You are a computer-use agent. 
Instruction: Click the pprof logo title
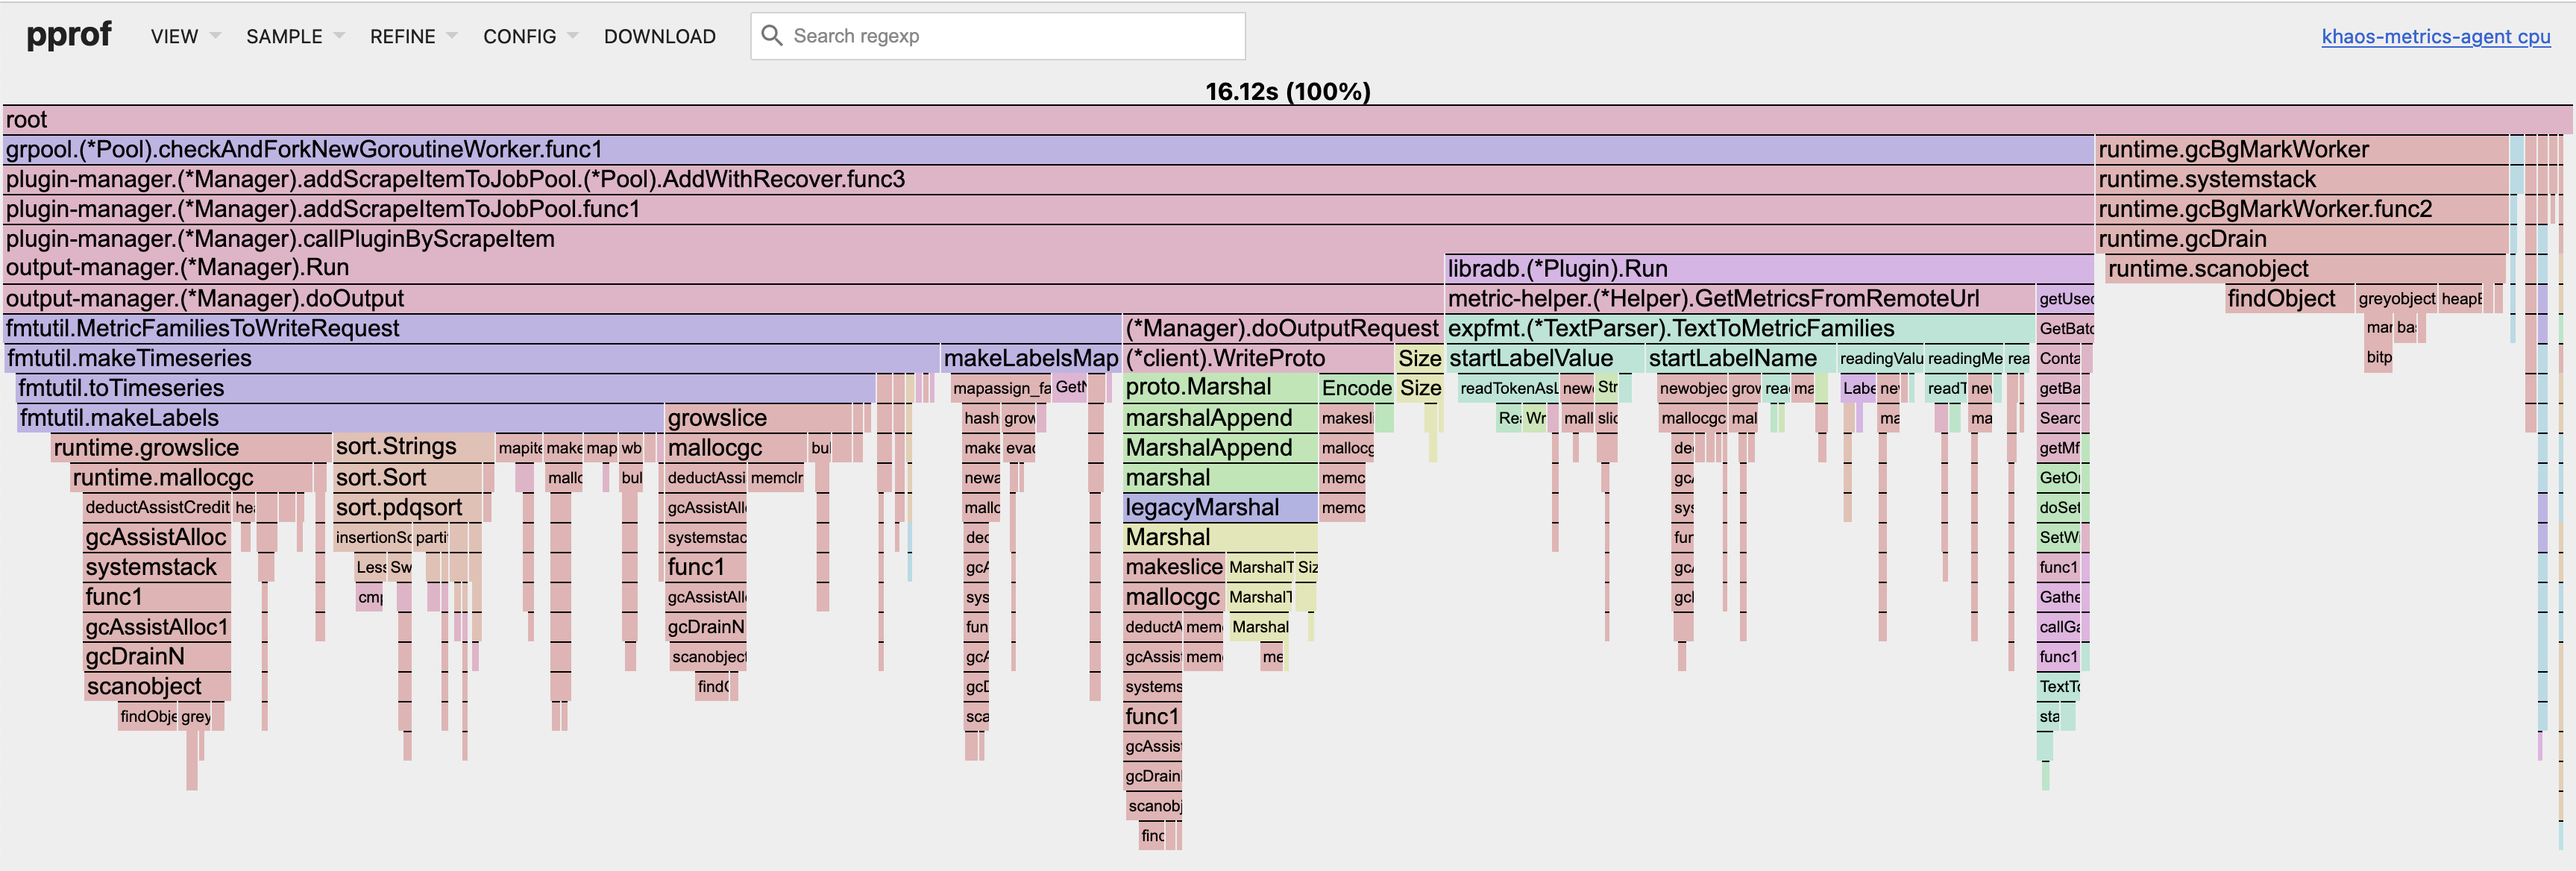coord(69,35)
